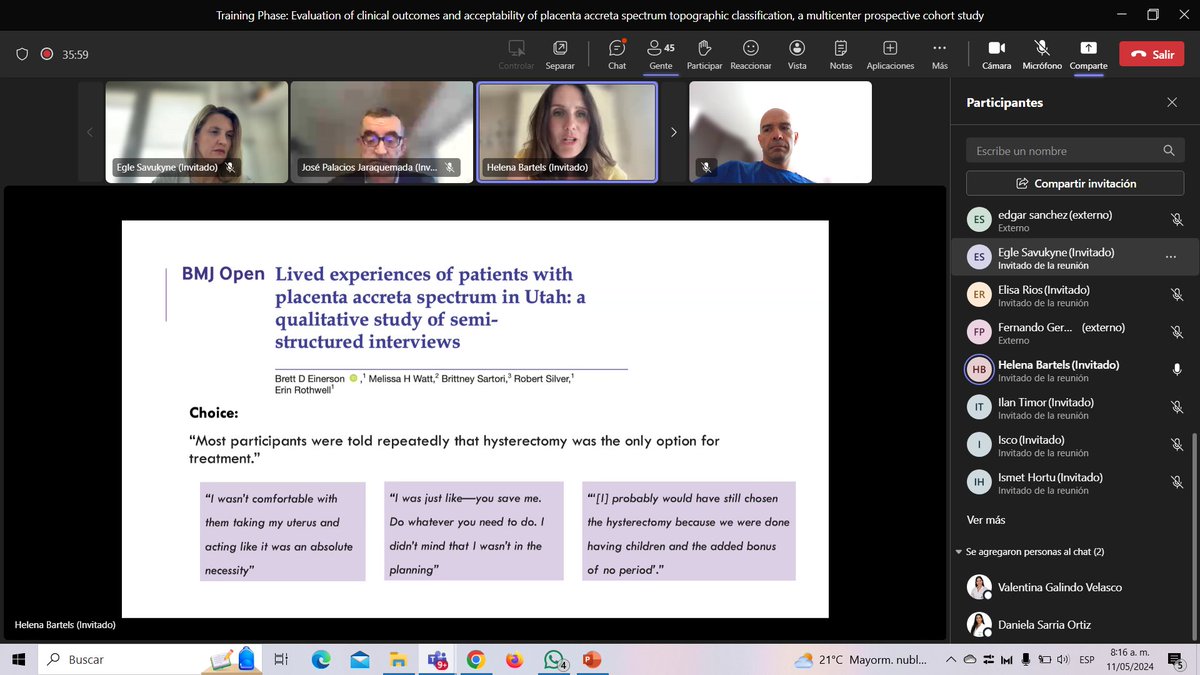The width and height of the screenshot is (1200, 675).
Task: Search participants in 'Escribe un nombre' field
Action: pos(1075,151)
